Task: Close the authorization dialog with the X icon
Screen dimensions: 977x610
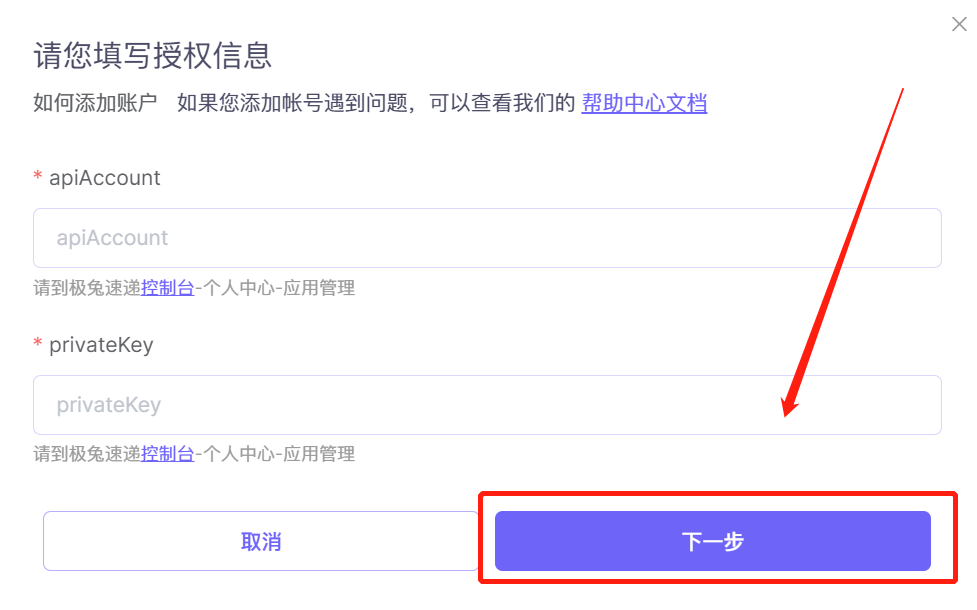Action: tap(959, 24)
